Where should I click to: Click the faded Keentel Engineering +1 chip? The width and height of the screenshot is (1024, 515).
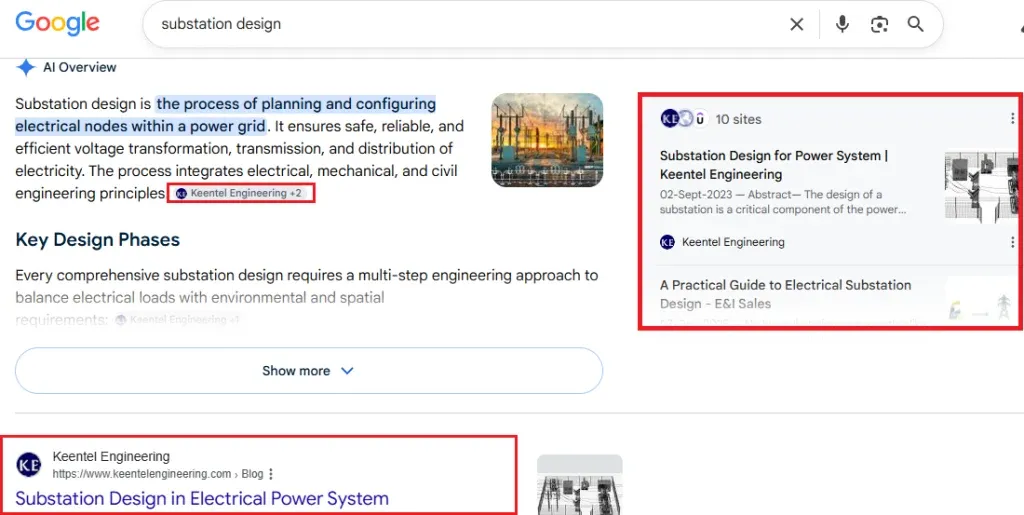178,320
